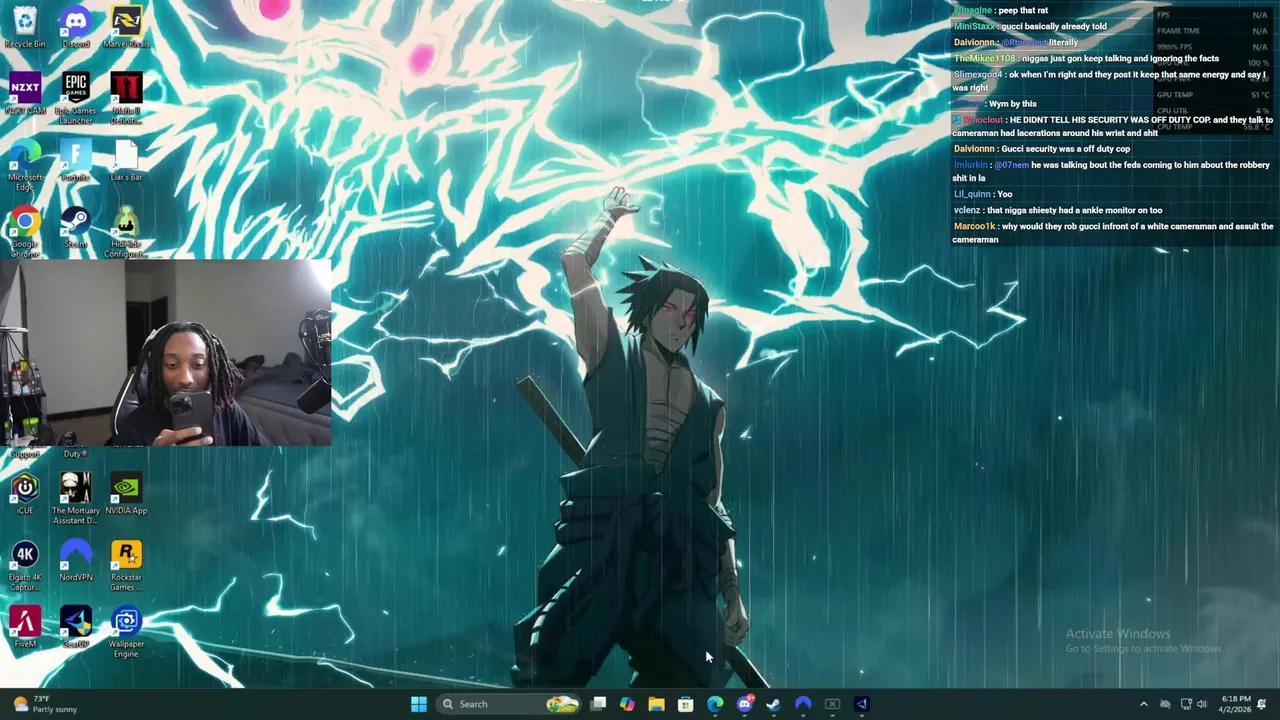The height and width of the screenshot is (720, 1280).
Task: Switch to NordVPN on the taskbar
Action: coord(803,704)
